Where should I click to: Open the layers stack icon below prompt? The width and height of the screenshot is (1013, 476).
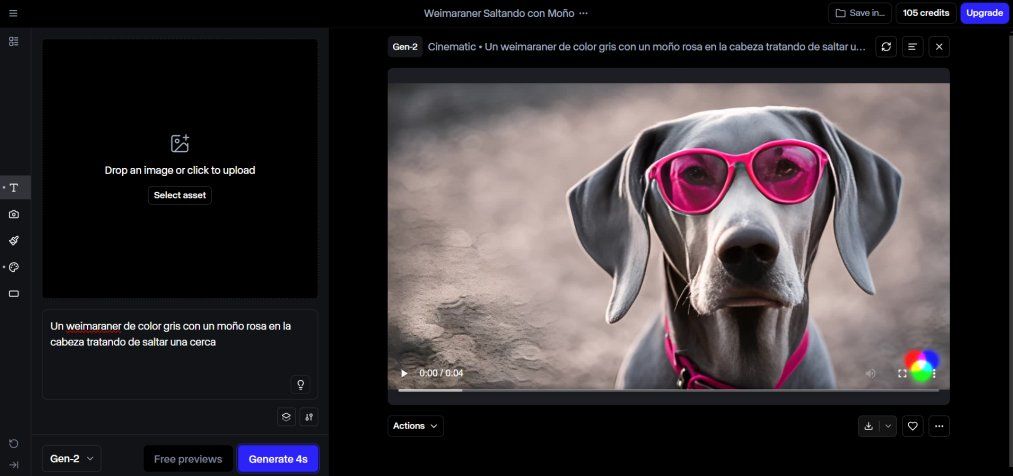286,417
